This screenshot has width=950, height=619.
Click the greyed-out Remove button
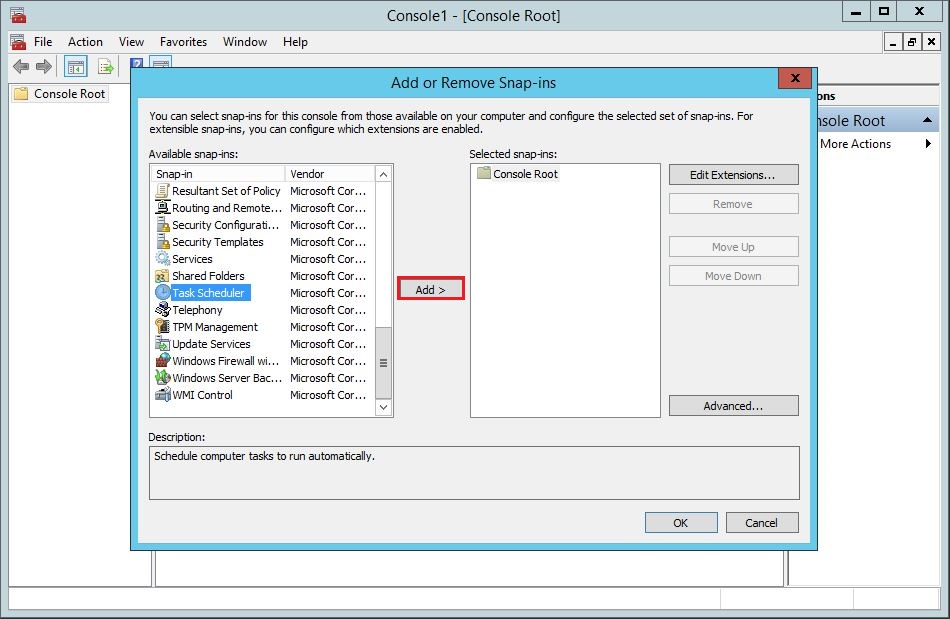[734, 204]
